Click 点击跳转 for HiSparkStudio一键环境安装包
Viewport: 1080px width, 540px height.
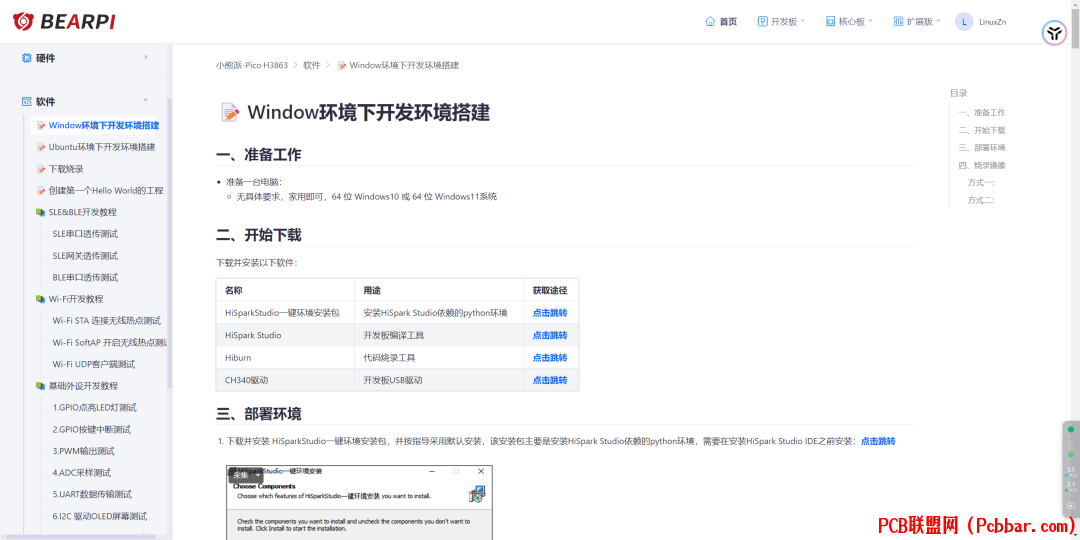click(x=550, y=313)
